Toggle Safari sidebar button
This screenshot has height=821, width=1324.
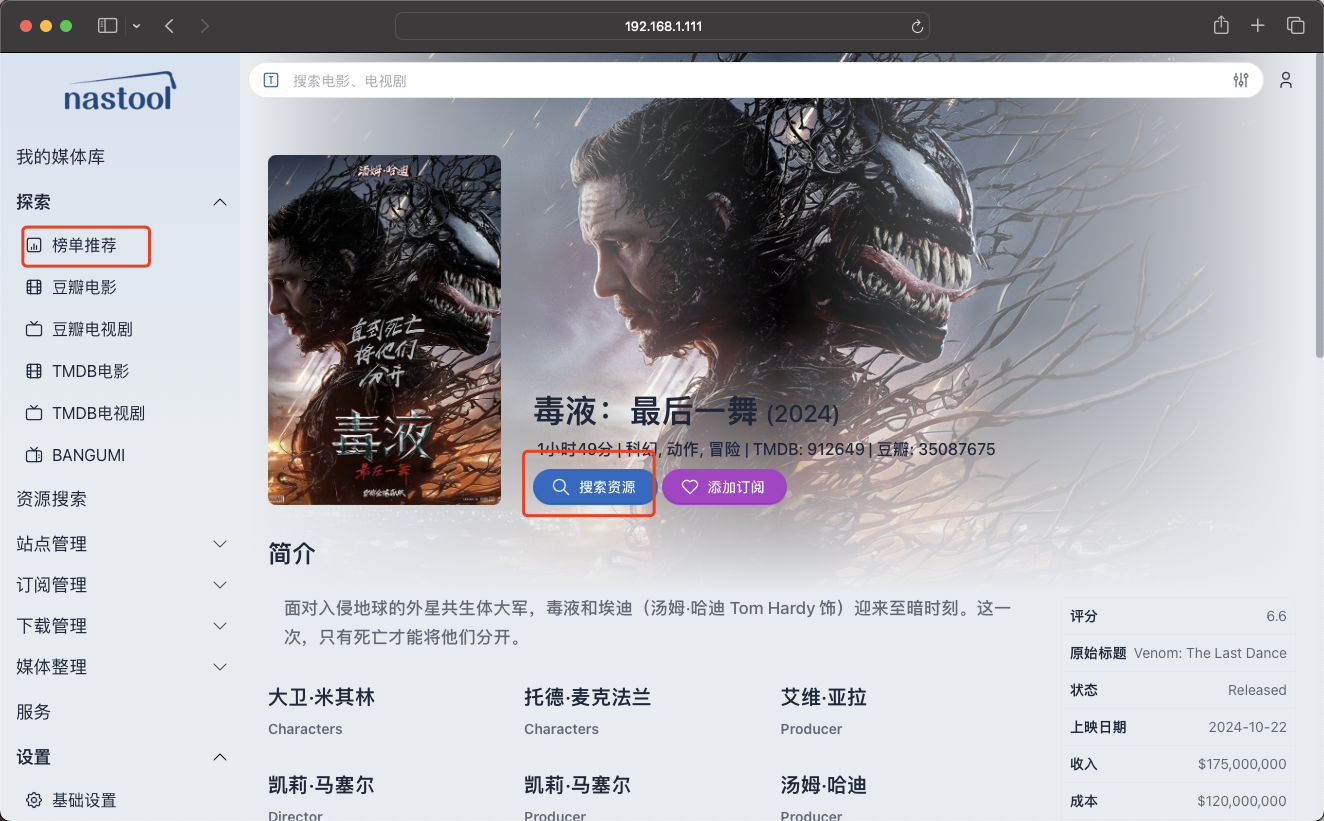point(107,26)
